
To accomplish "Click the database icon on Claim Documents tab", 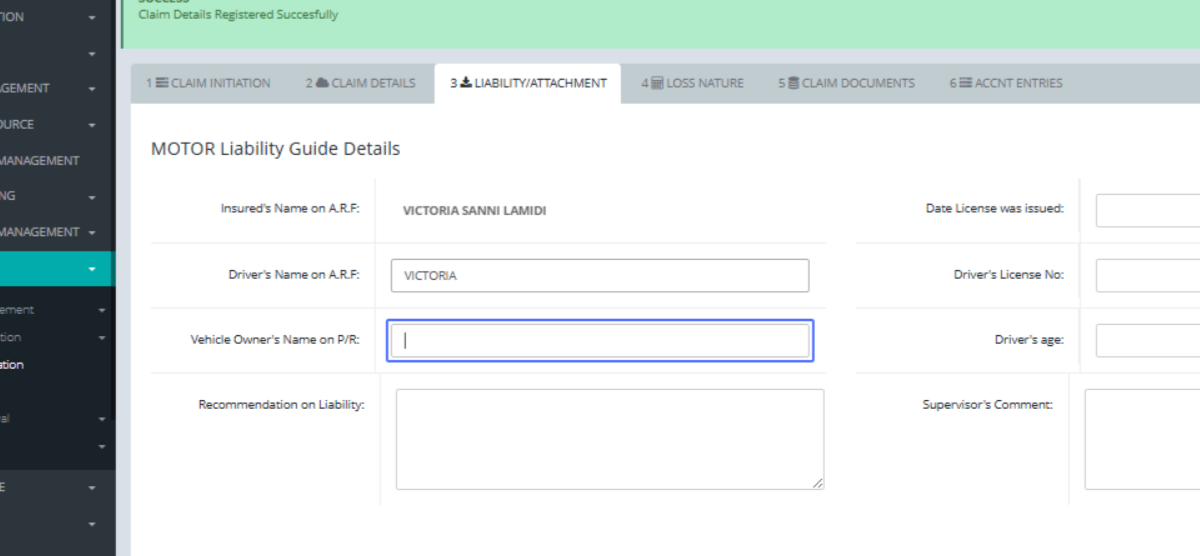I will [793, 84].
